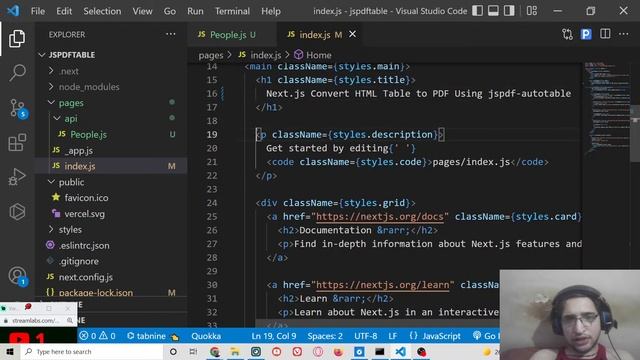Open the Search view in activity bar
640x360 pixels.
tap(17, 73)
